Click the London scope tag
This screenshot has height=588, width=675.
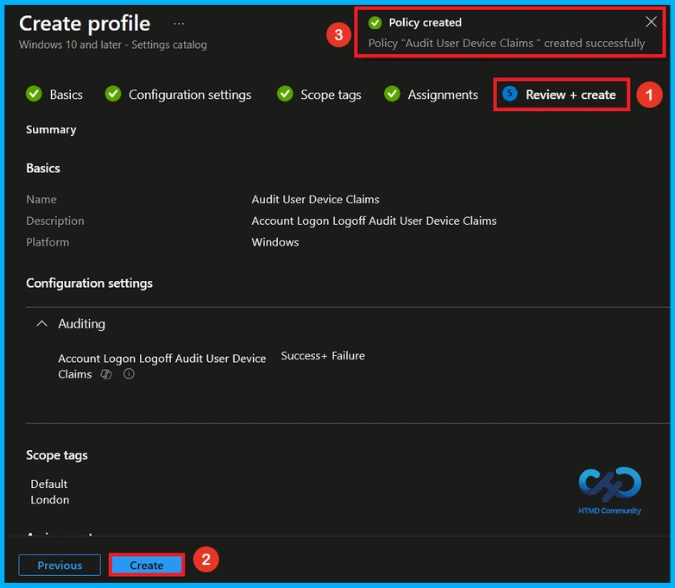click(x=50, y=500)
